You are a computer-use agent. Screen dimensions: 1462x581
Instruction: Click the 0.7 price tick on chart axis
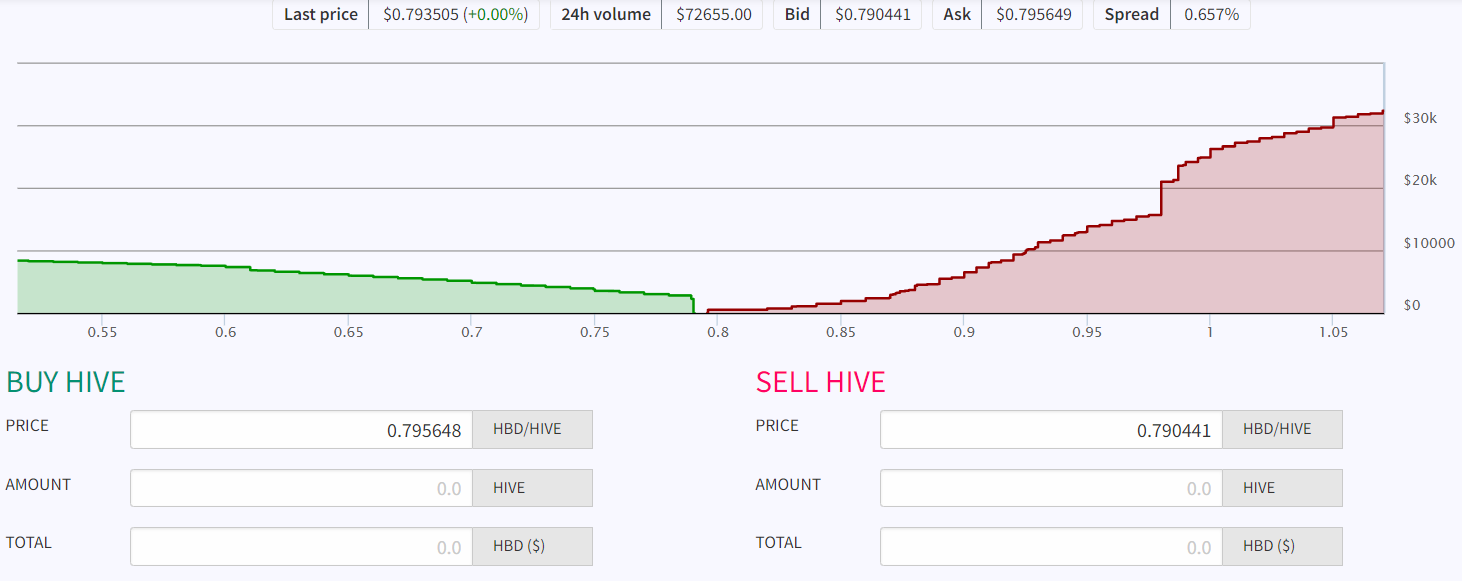point(472,332)
